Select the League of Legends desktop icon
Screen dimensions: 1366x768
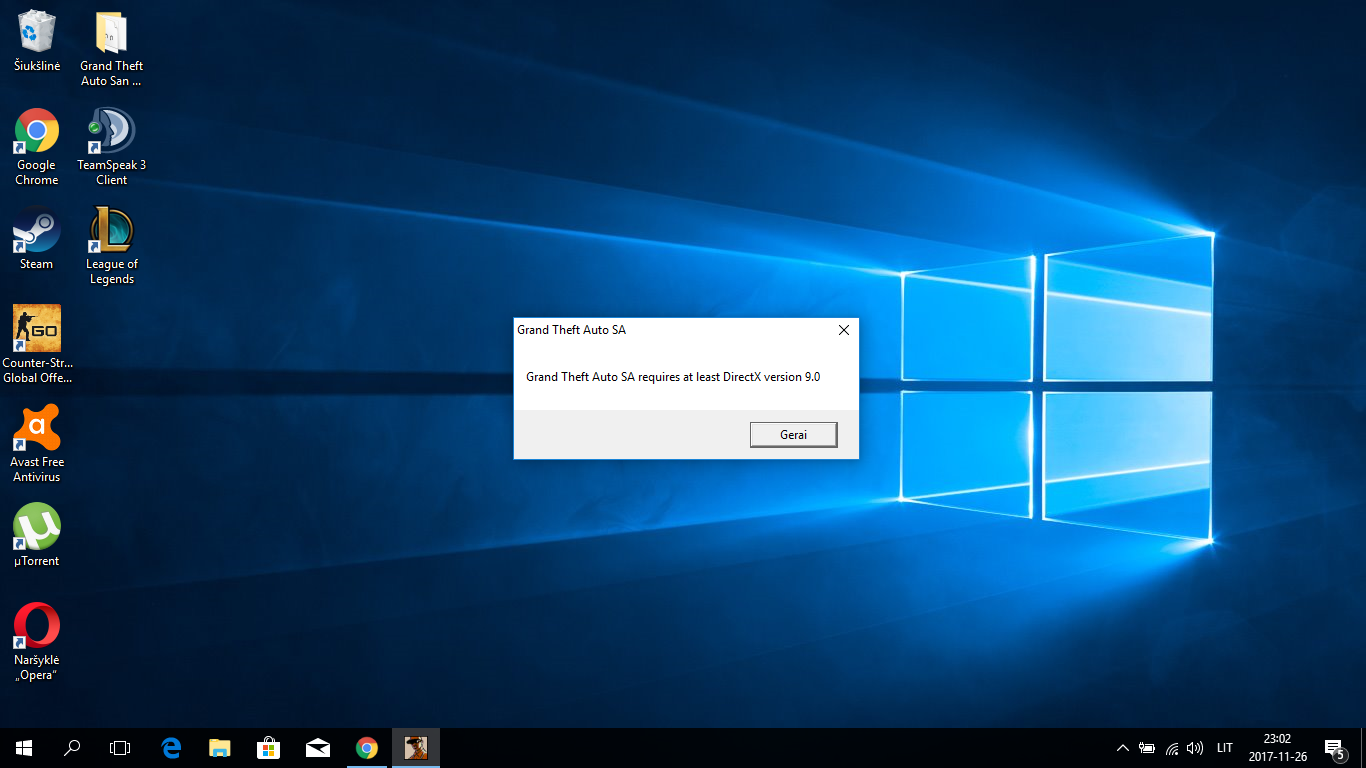coord(111,246)
